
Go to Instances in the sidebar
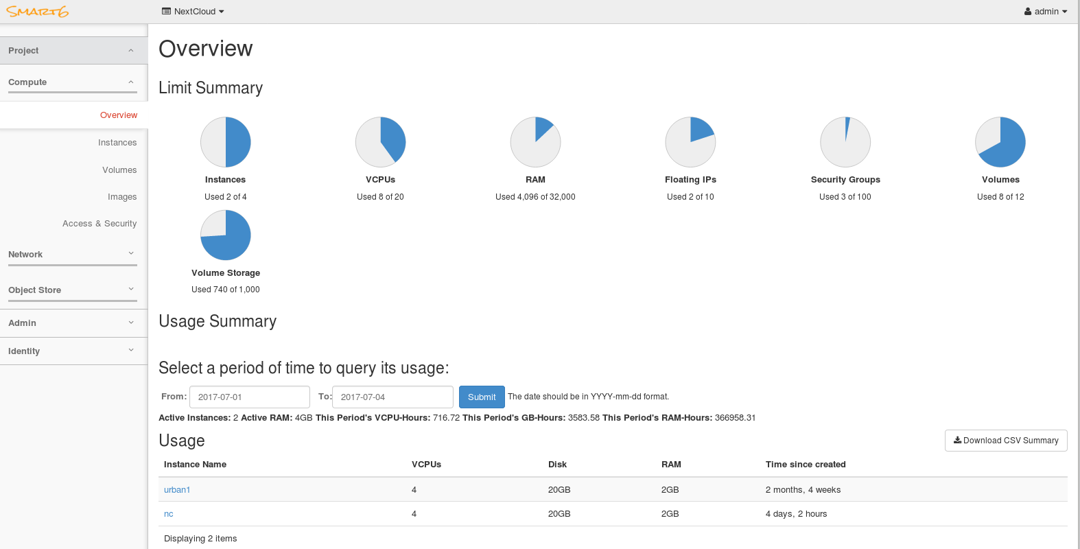[x=117, y=143]
